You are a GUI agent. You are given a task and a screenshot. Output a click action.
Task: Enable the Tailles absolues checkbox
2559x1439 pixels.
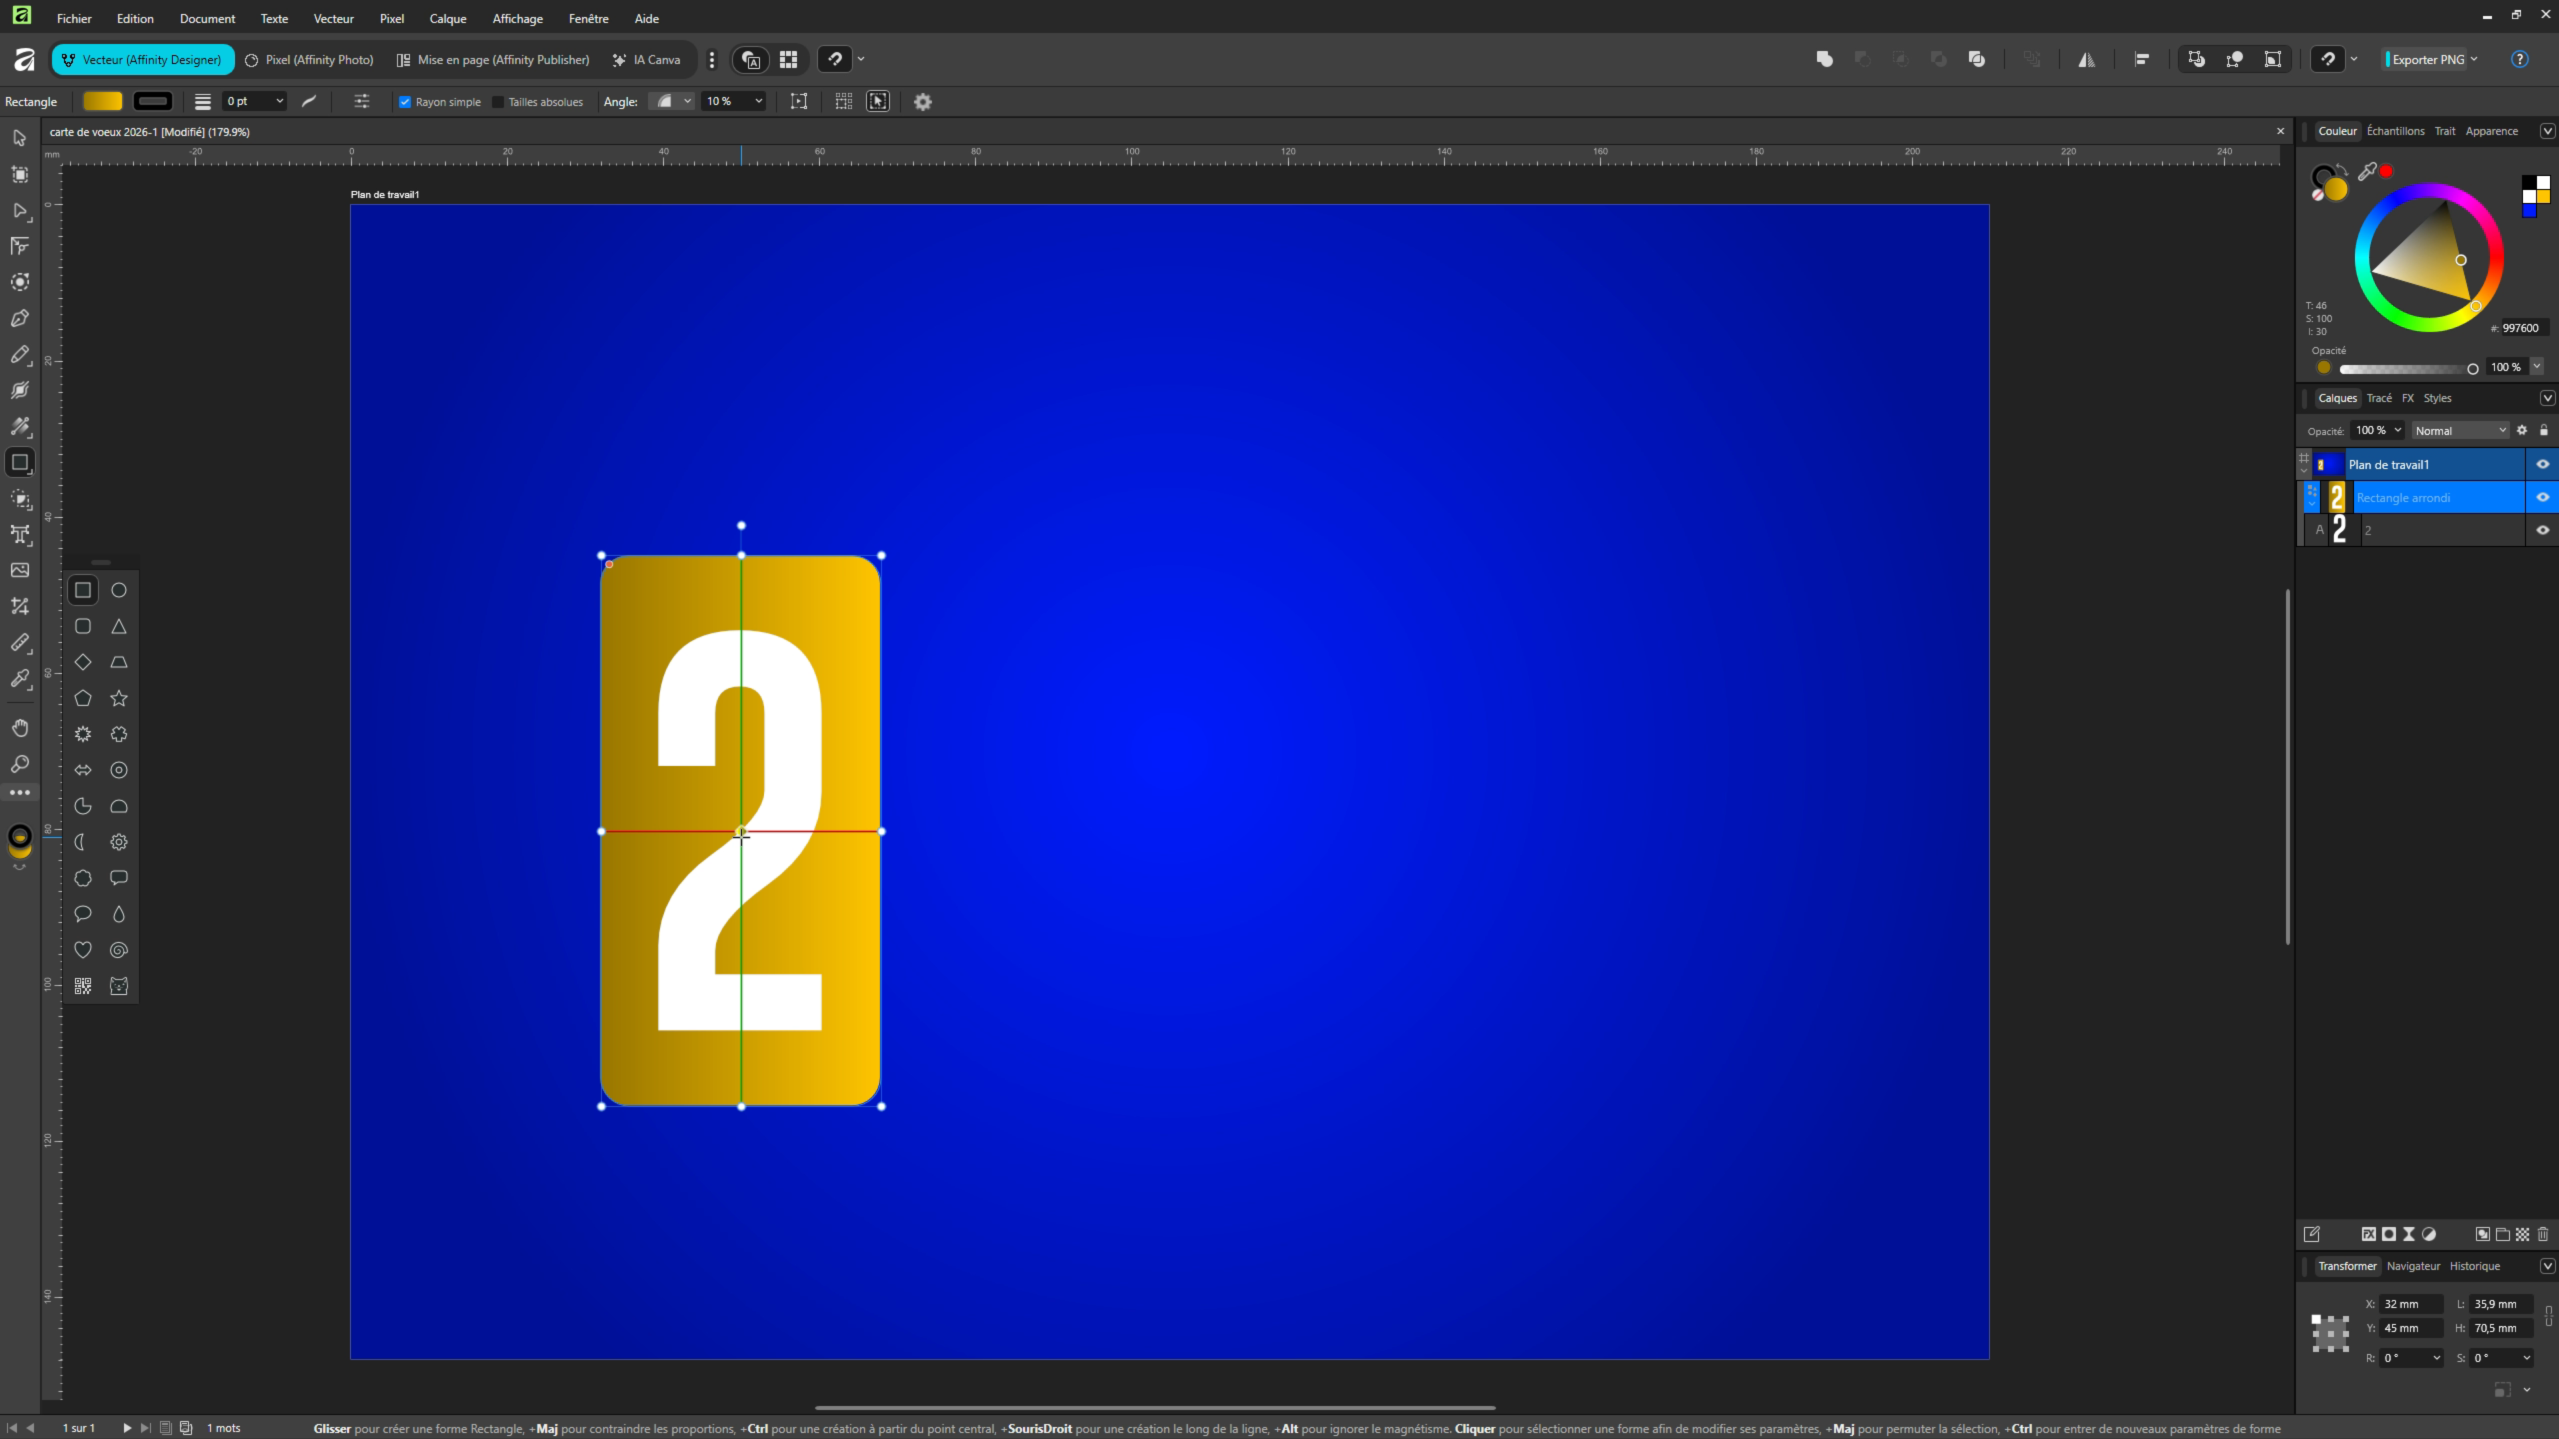point(498,102)
